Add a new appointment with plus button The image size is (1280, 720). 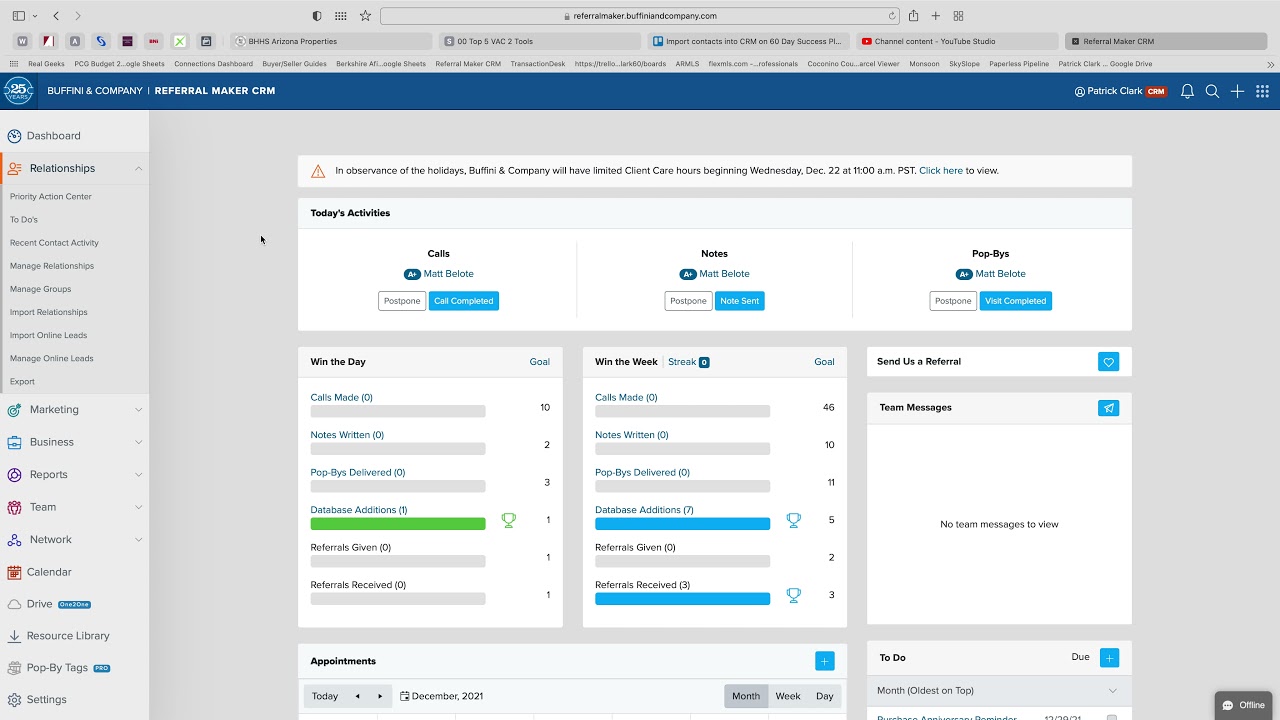824,661
